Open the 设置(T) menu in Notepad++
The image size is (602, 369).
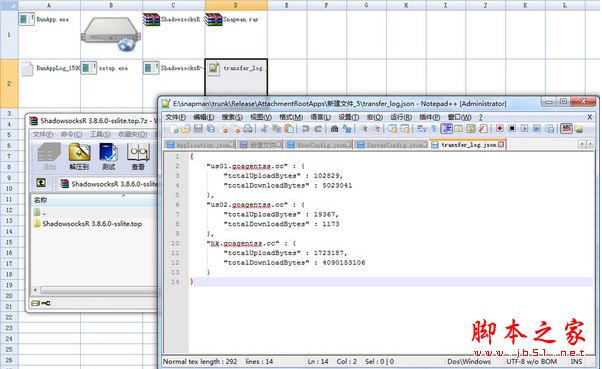(x=349, y=117)
